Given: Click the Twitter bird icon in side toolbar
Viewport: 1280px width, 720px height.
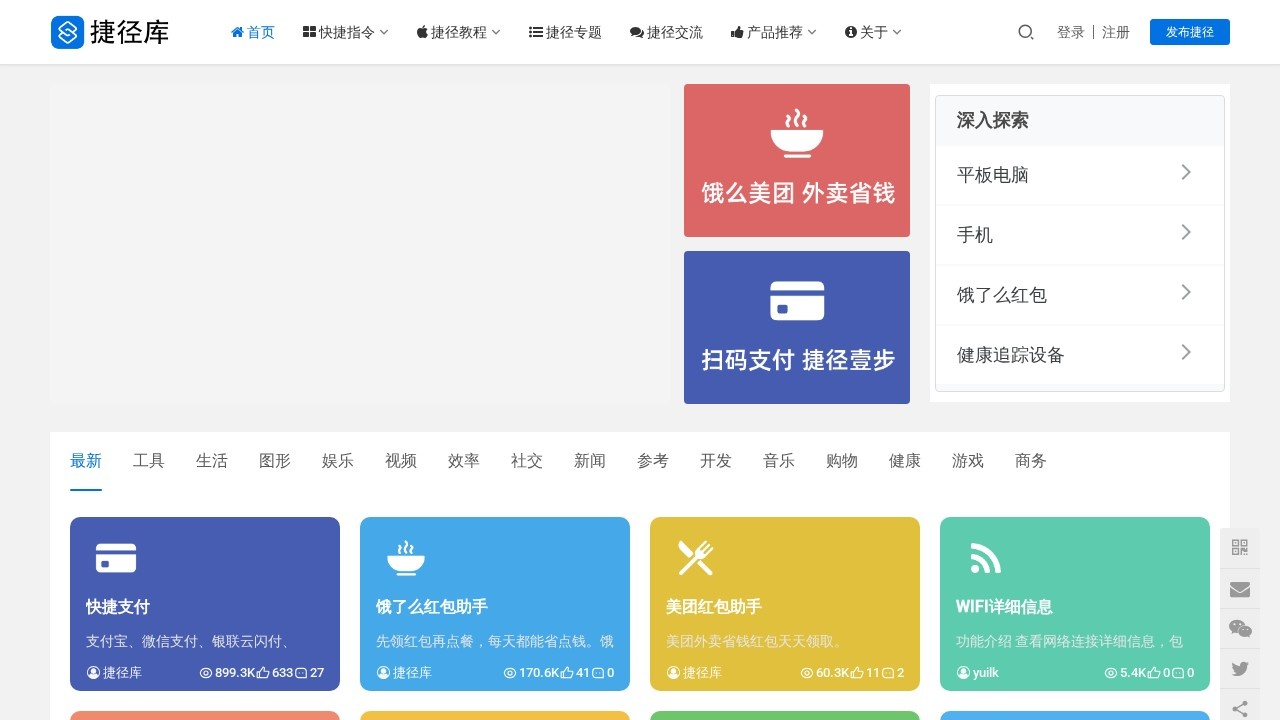Looking at the screenshot, I should coord(1240,669).
